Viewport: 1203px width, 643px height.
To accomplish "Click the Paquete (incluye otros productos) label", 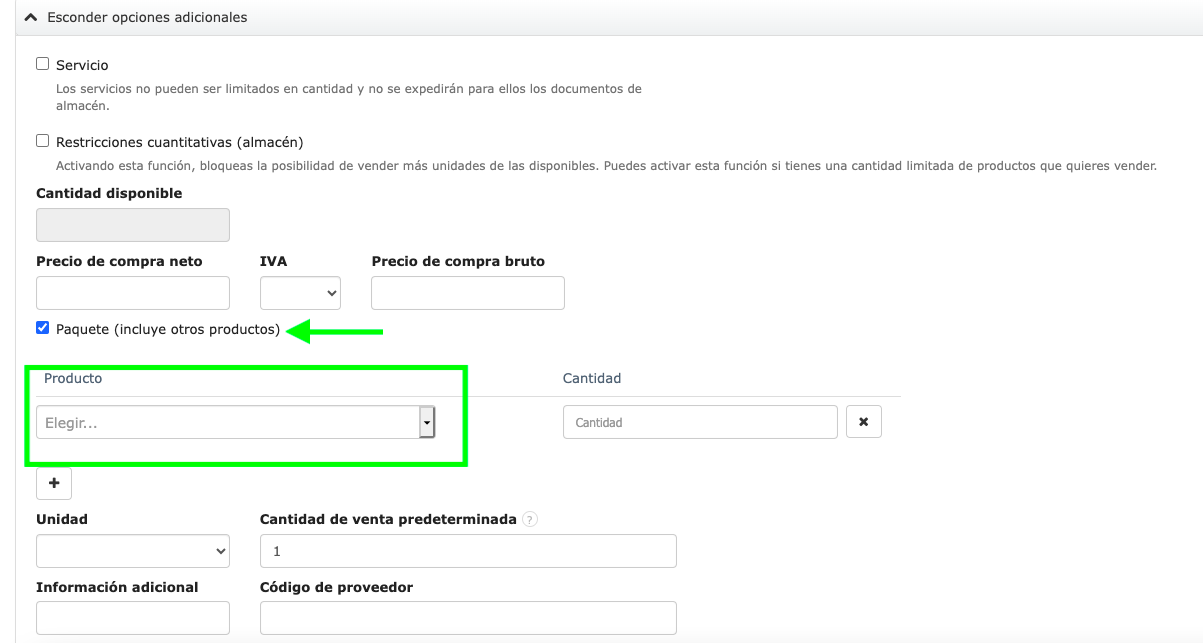I will click(x=168, y=329).
